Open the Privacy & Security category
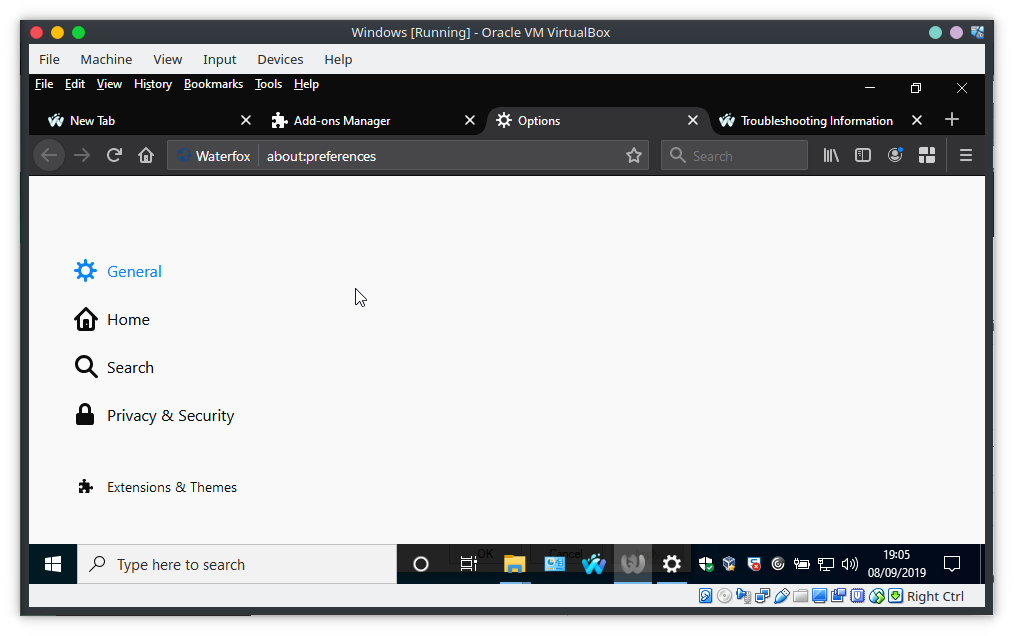Viewport: 1014px width, 636px height. pyautogui.click(x=154, y=415)
